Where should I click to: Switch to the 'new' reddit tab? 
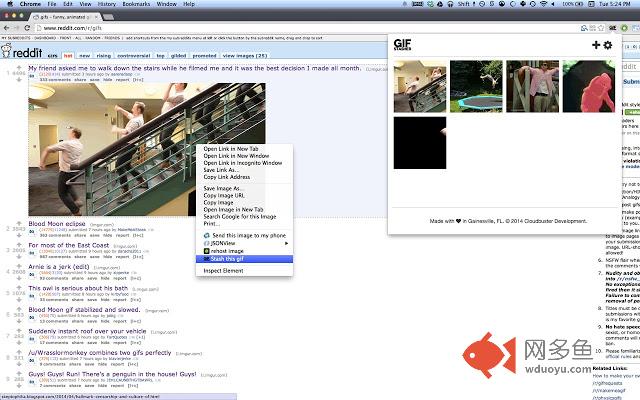[x=84, y=56]
